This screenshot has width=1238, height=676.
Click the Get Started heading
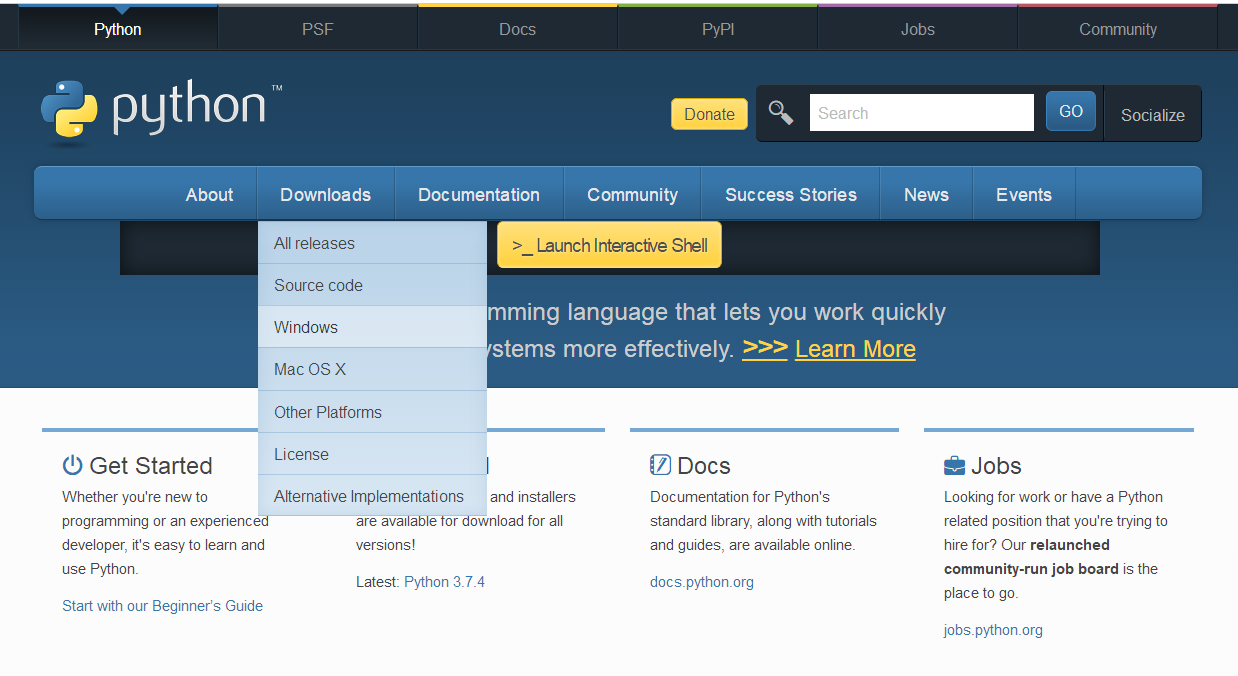pyautogui.click(x=151, y=466)
